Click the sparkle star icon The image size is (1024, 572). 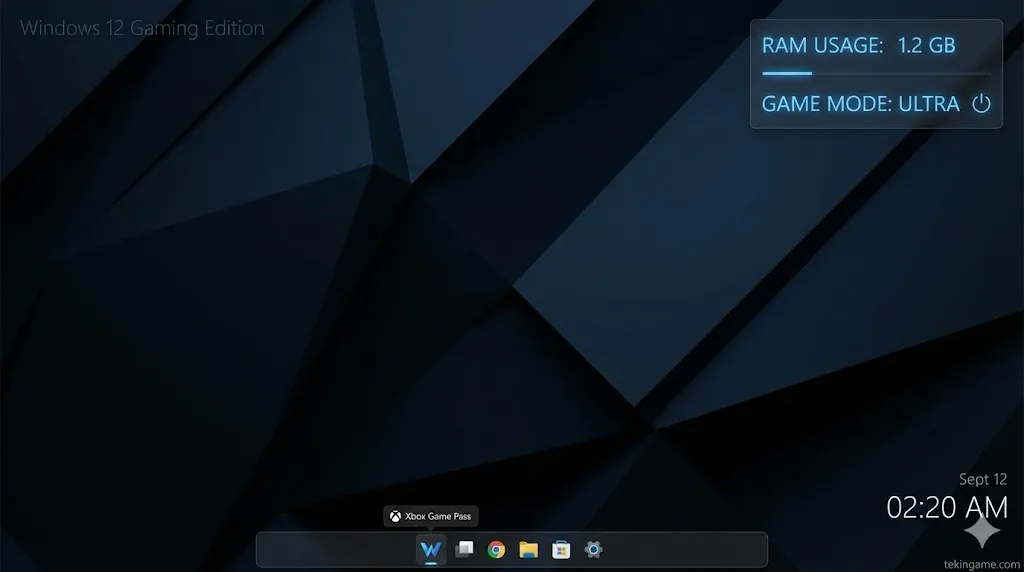(981, 531)
